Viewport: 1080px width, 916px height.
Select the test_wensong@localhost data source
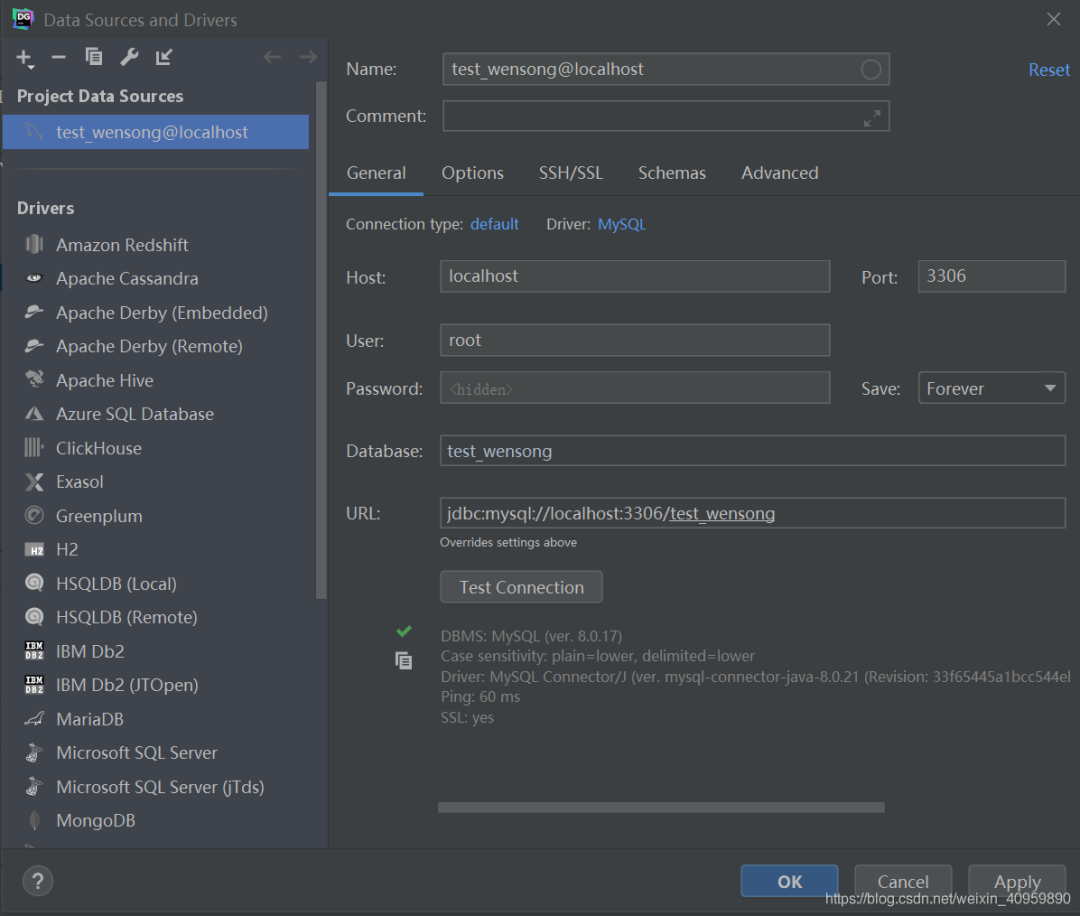tap(152, 132)
